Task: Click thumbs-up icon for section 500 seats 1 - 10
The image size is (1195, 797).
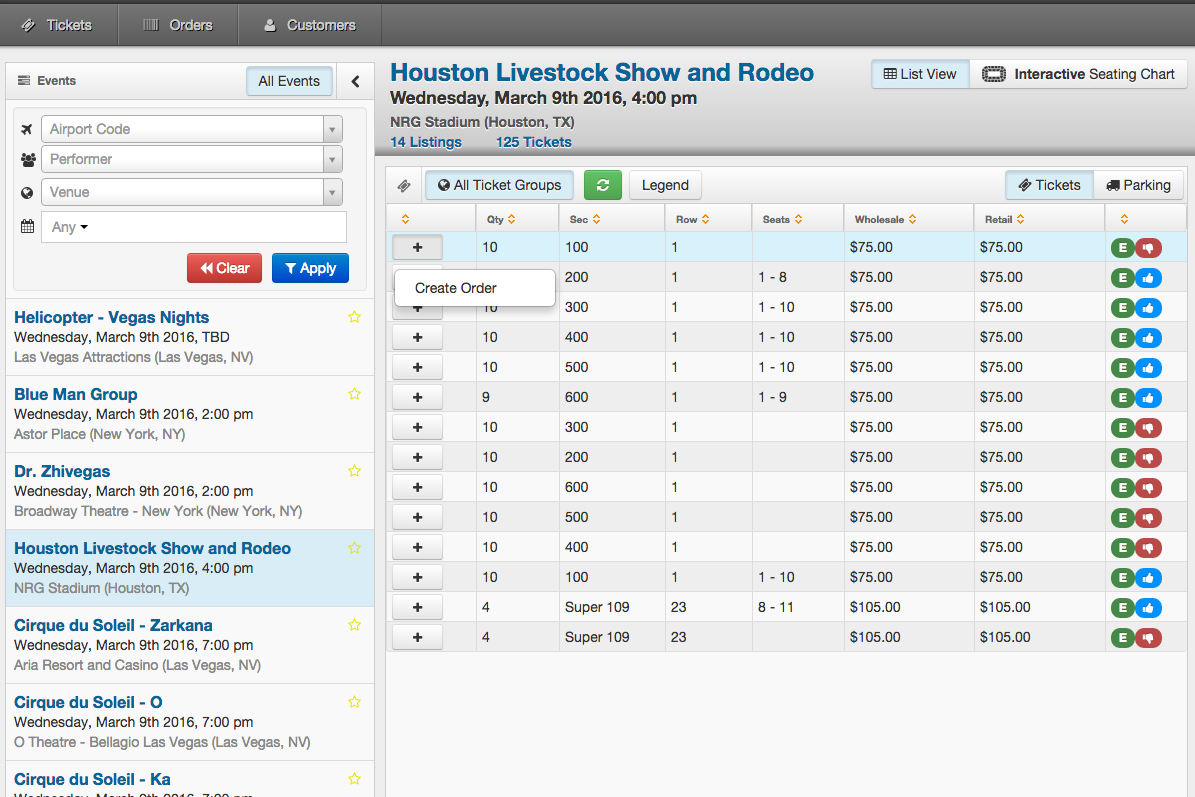Action: (x=1149, y=368)
